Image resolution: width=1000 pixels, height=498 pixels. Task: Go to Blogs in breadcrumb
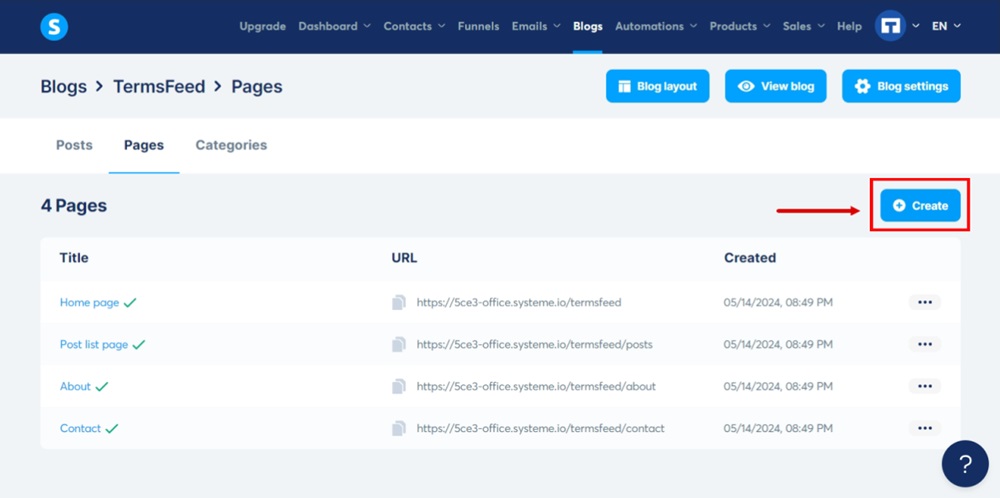click(64, 86)
